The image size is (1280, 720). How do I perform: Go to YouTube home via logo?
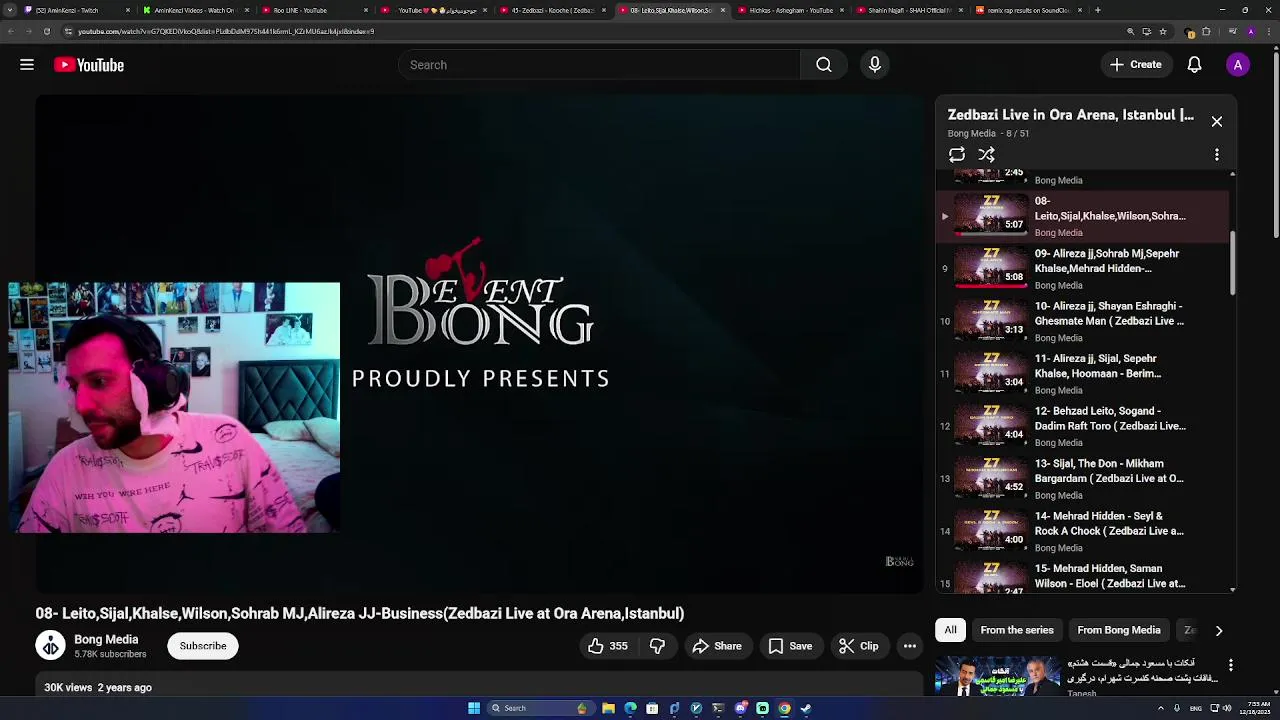(x=89, y=65)
